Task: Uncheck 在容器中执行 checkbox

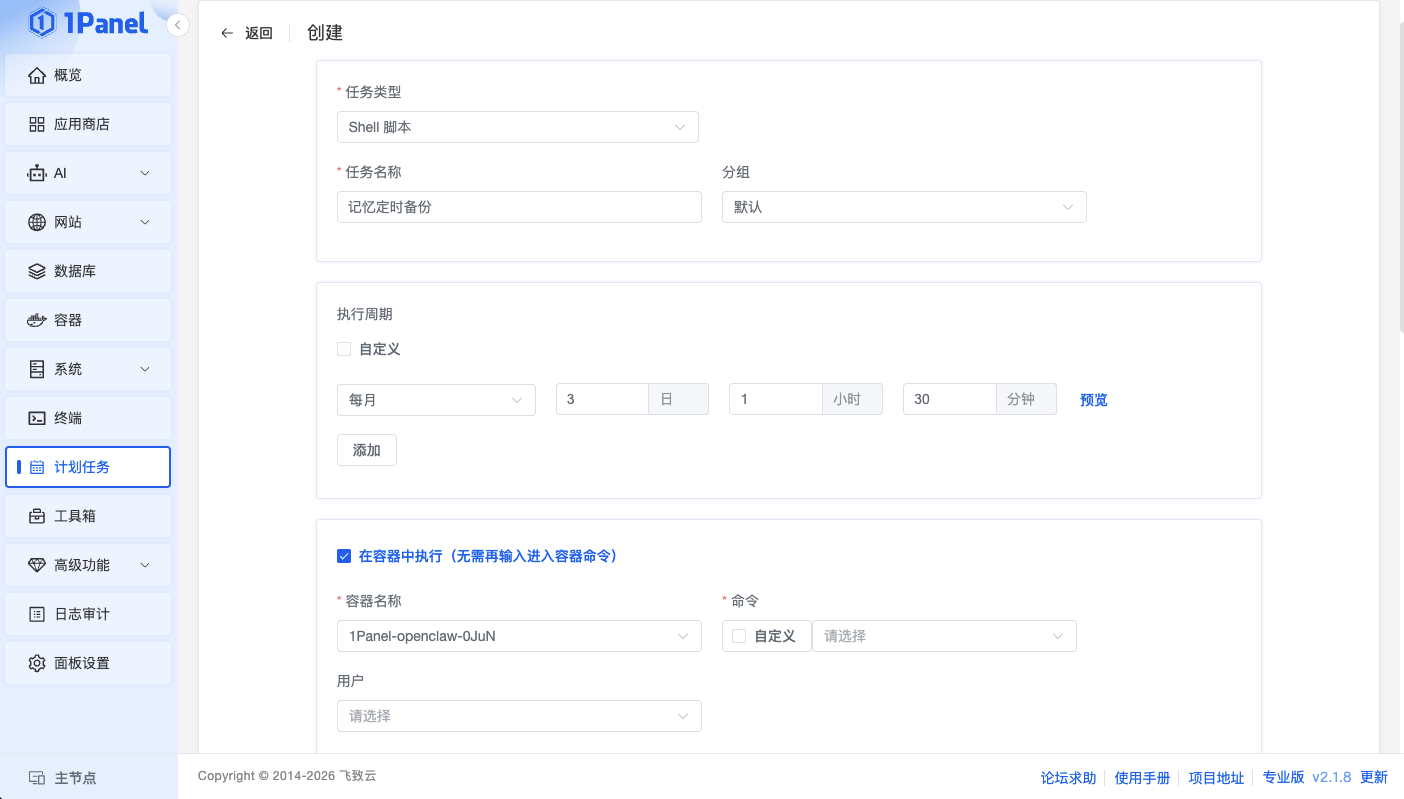Action: [x=344, y=556]
